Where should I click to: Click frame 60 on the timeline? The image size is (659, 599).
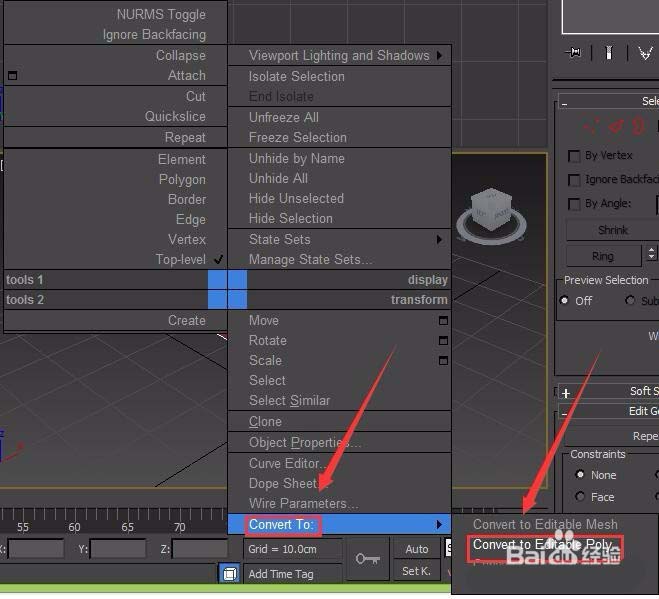click(x=74, y=527)
